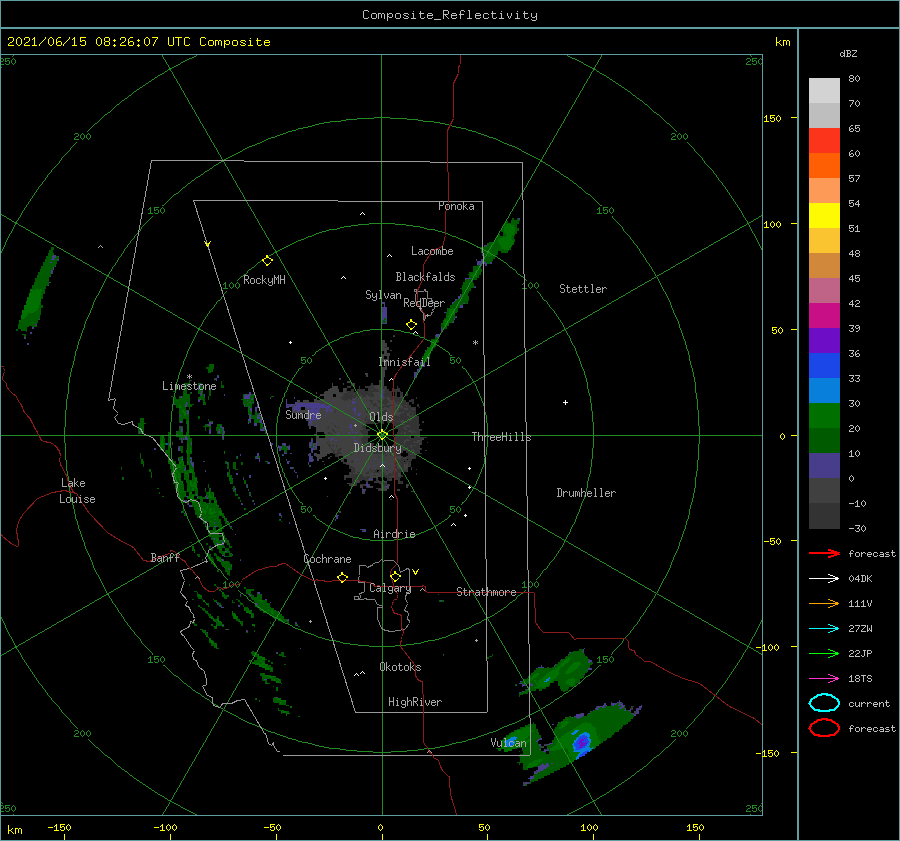Click the cyan 27ZW arrow icon
The height and width of the screenshot is (841, 900).
824,629
